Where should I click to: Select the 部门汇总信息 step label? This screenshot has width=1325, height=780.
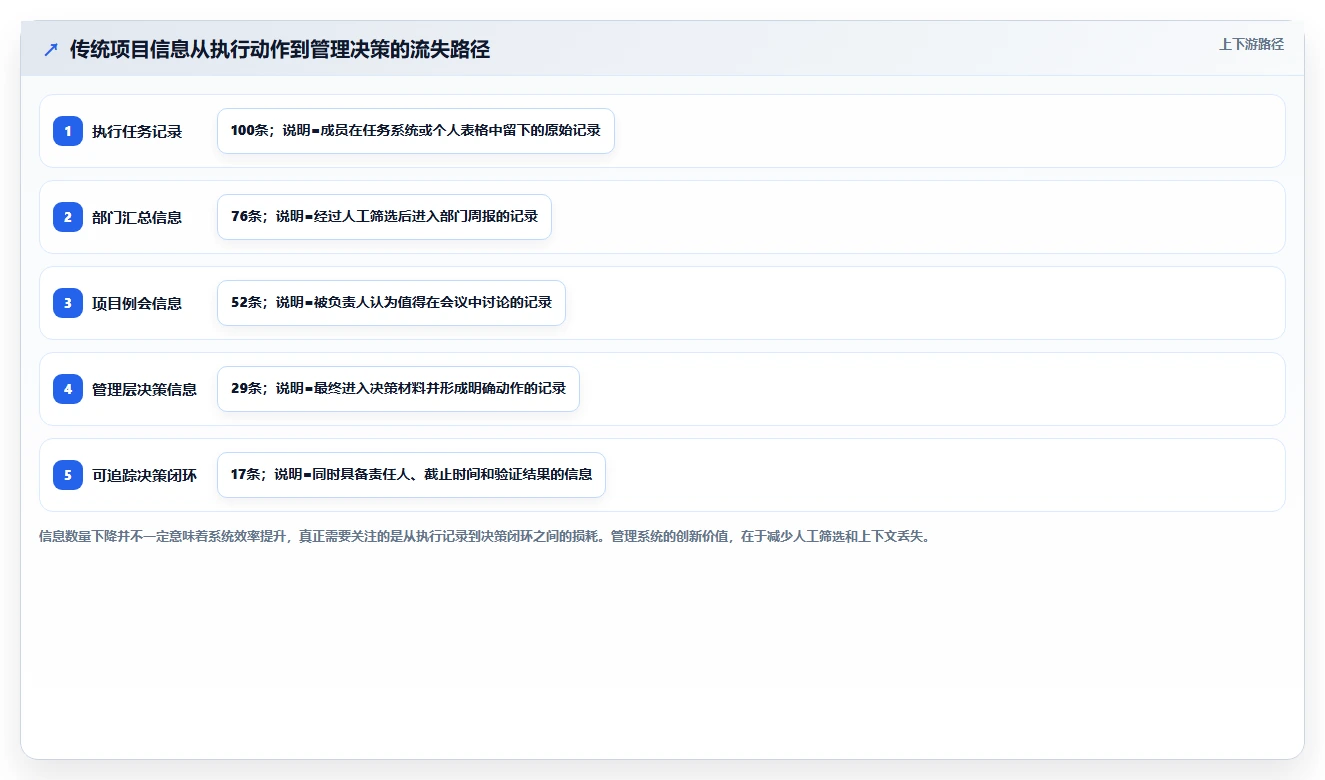137,217
